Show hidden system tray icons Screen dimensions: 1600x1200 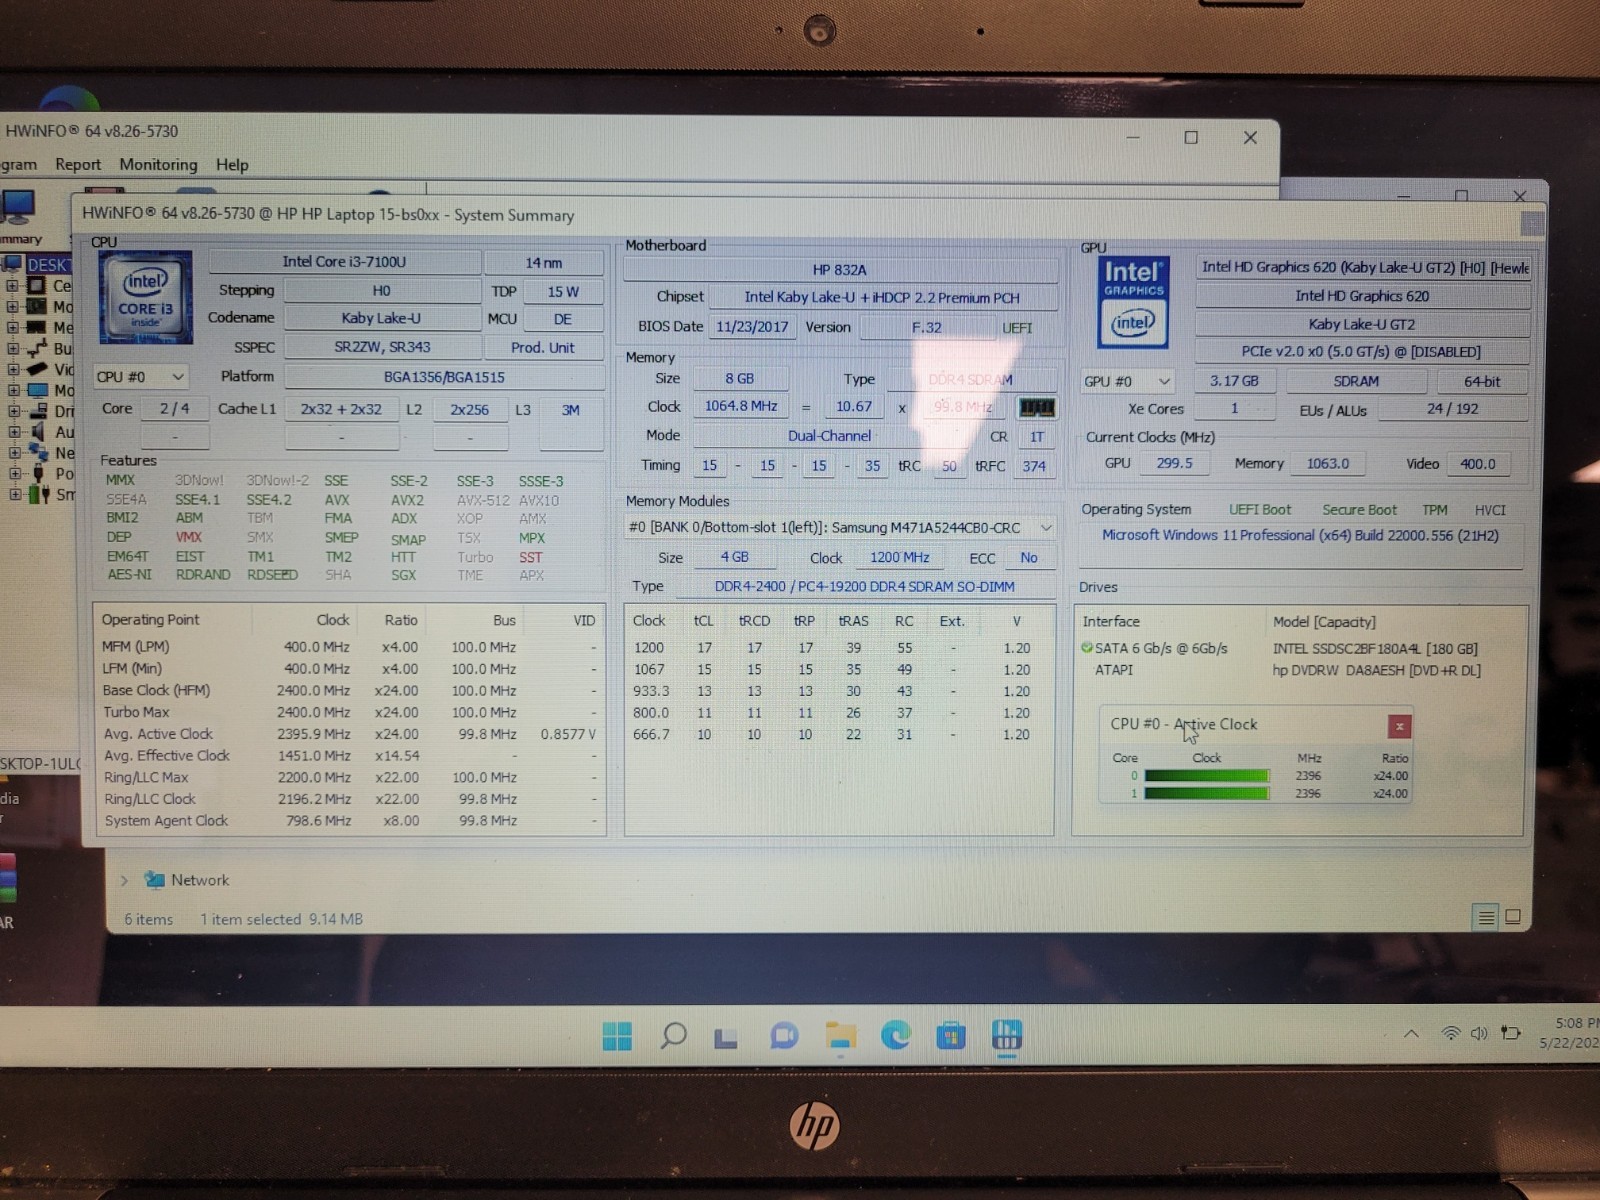point(1411,1034)
